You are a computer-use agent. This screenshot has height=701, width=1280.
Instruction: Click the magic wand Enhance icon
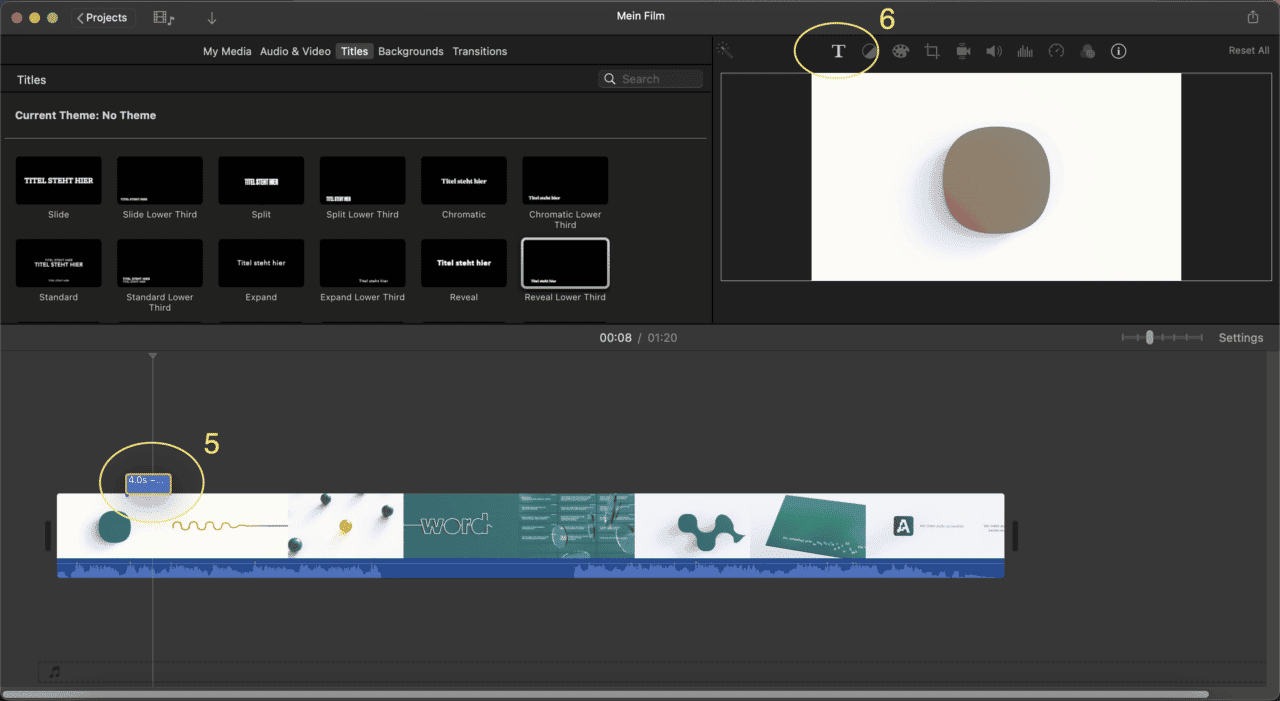click(x=725, y=51)
